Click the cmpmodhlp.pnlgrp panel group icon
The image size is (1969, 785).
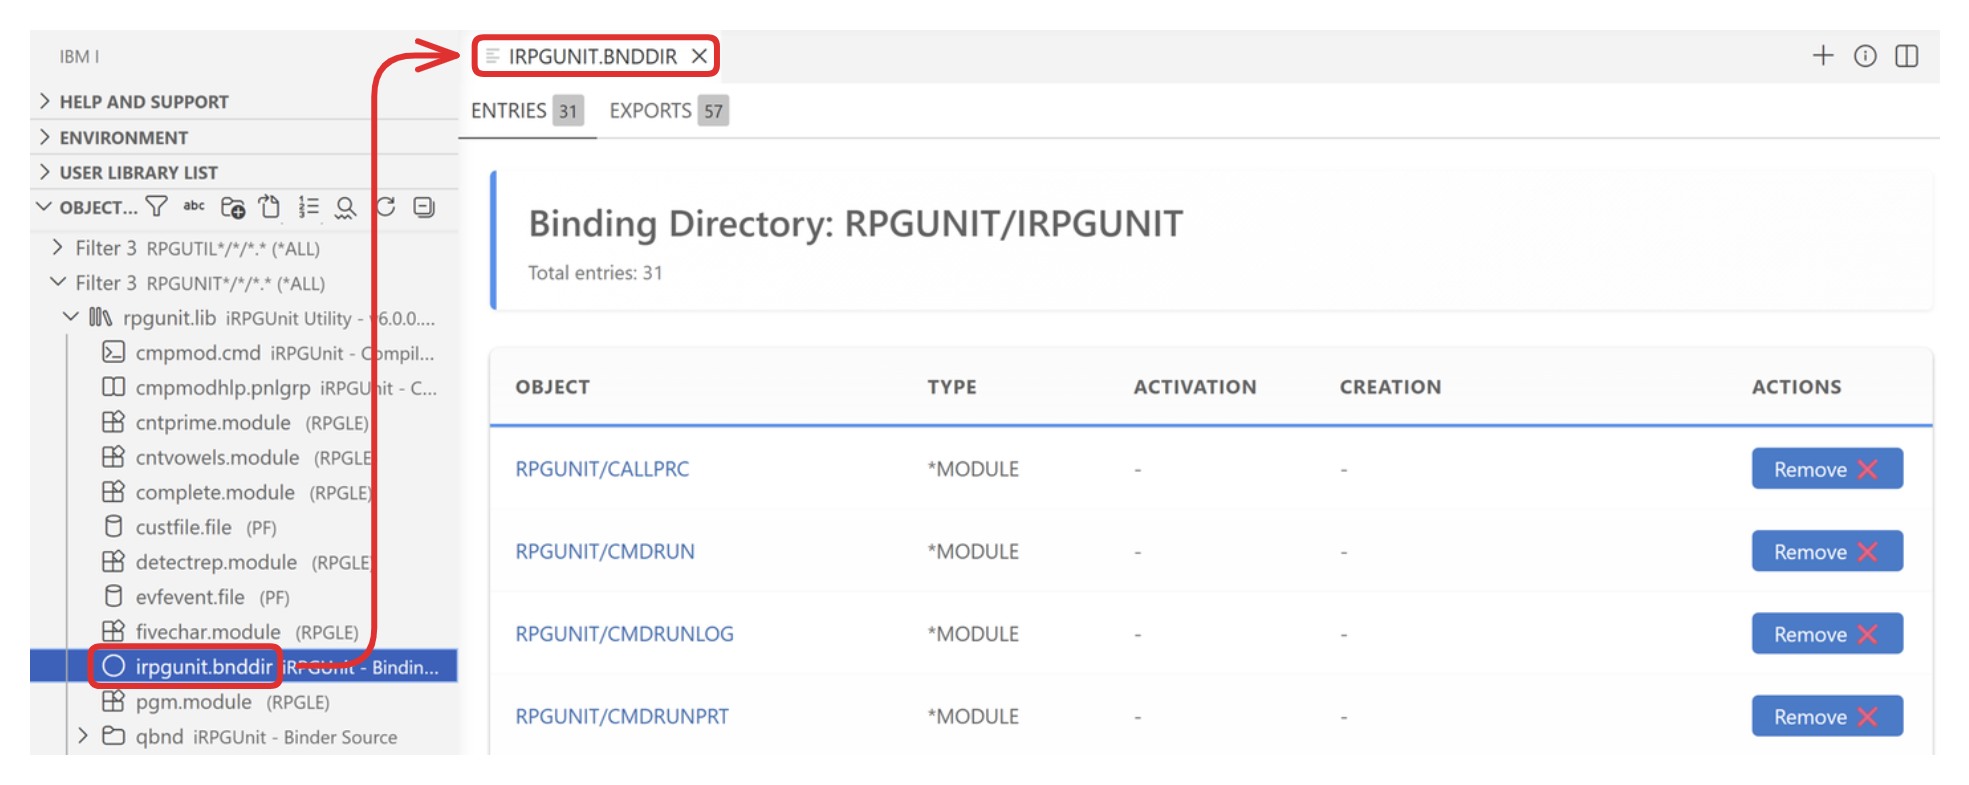pyautogui.click(x=114, y=387)
